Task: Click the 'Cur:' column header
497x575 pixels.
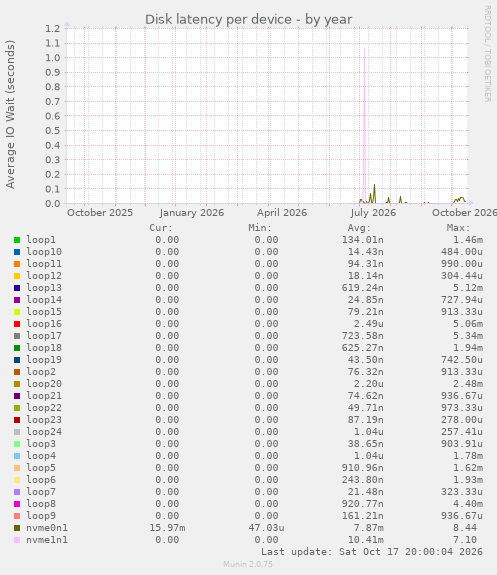Action: 161,228
